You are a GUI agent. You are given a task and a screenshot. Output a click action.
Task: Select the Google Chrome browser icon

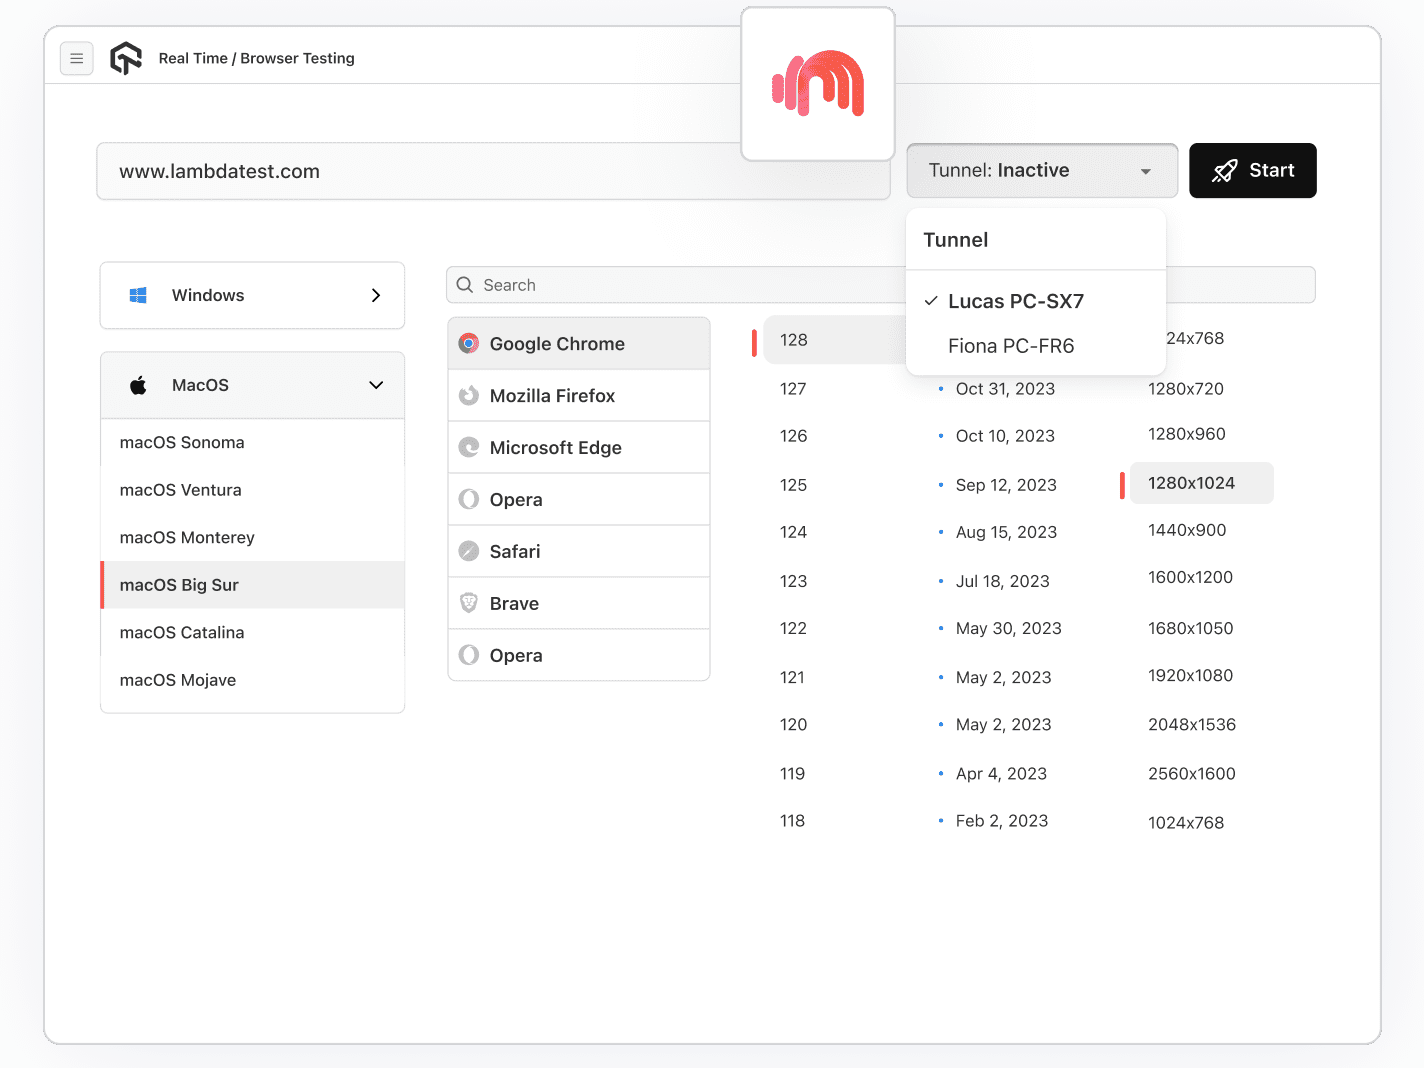[x=468, y=343]
